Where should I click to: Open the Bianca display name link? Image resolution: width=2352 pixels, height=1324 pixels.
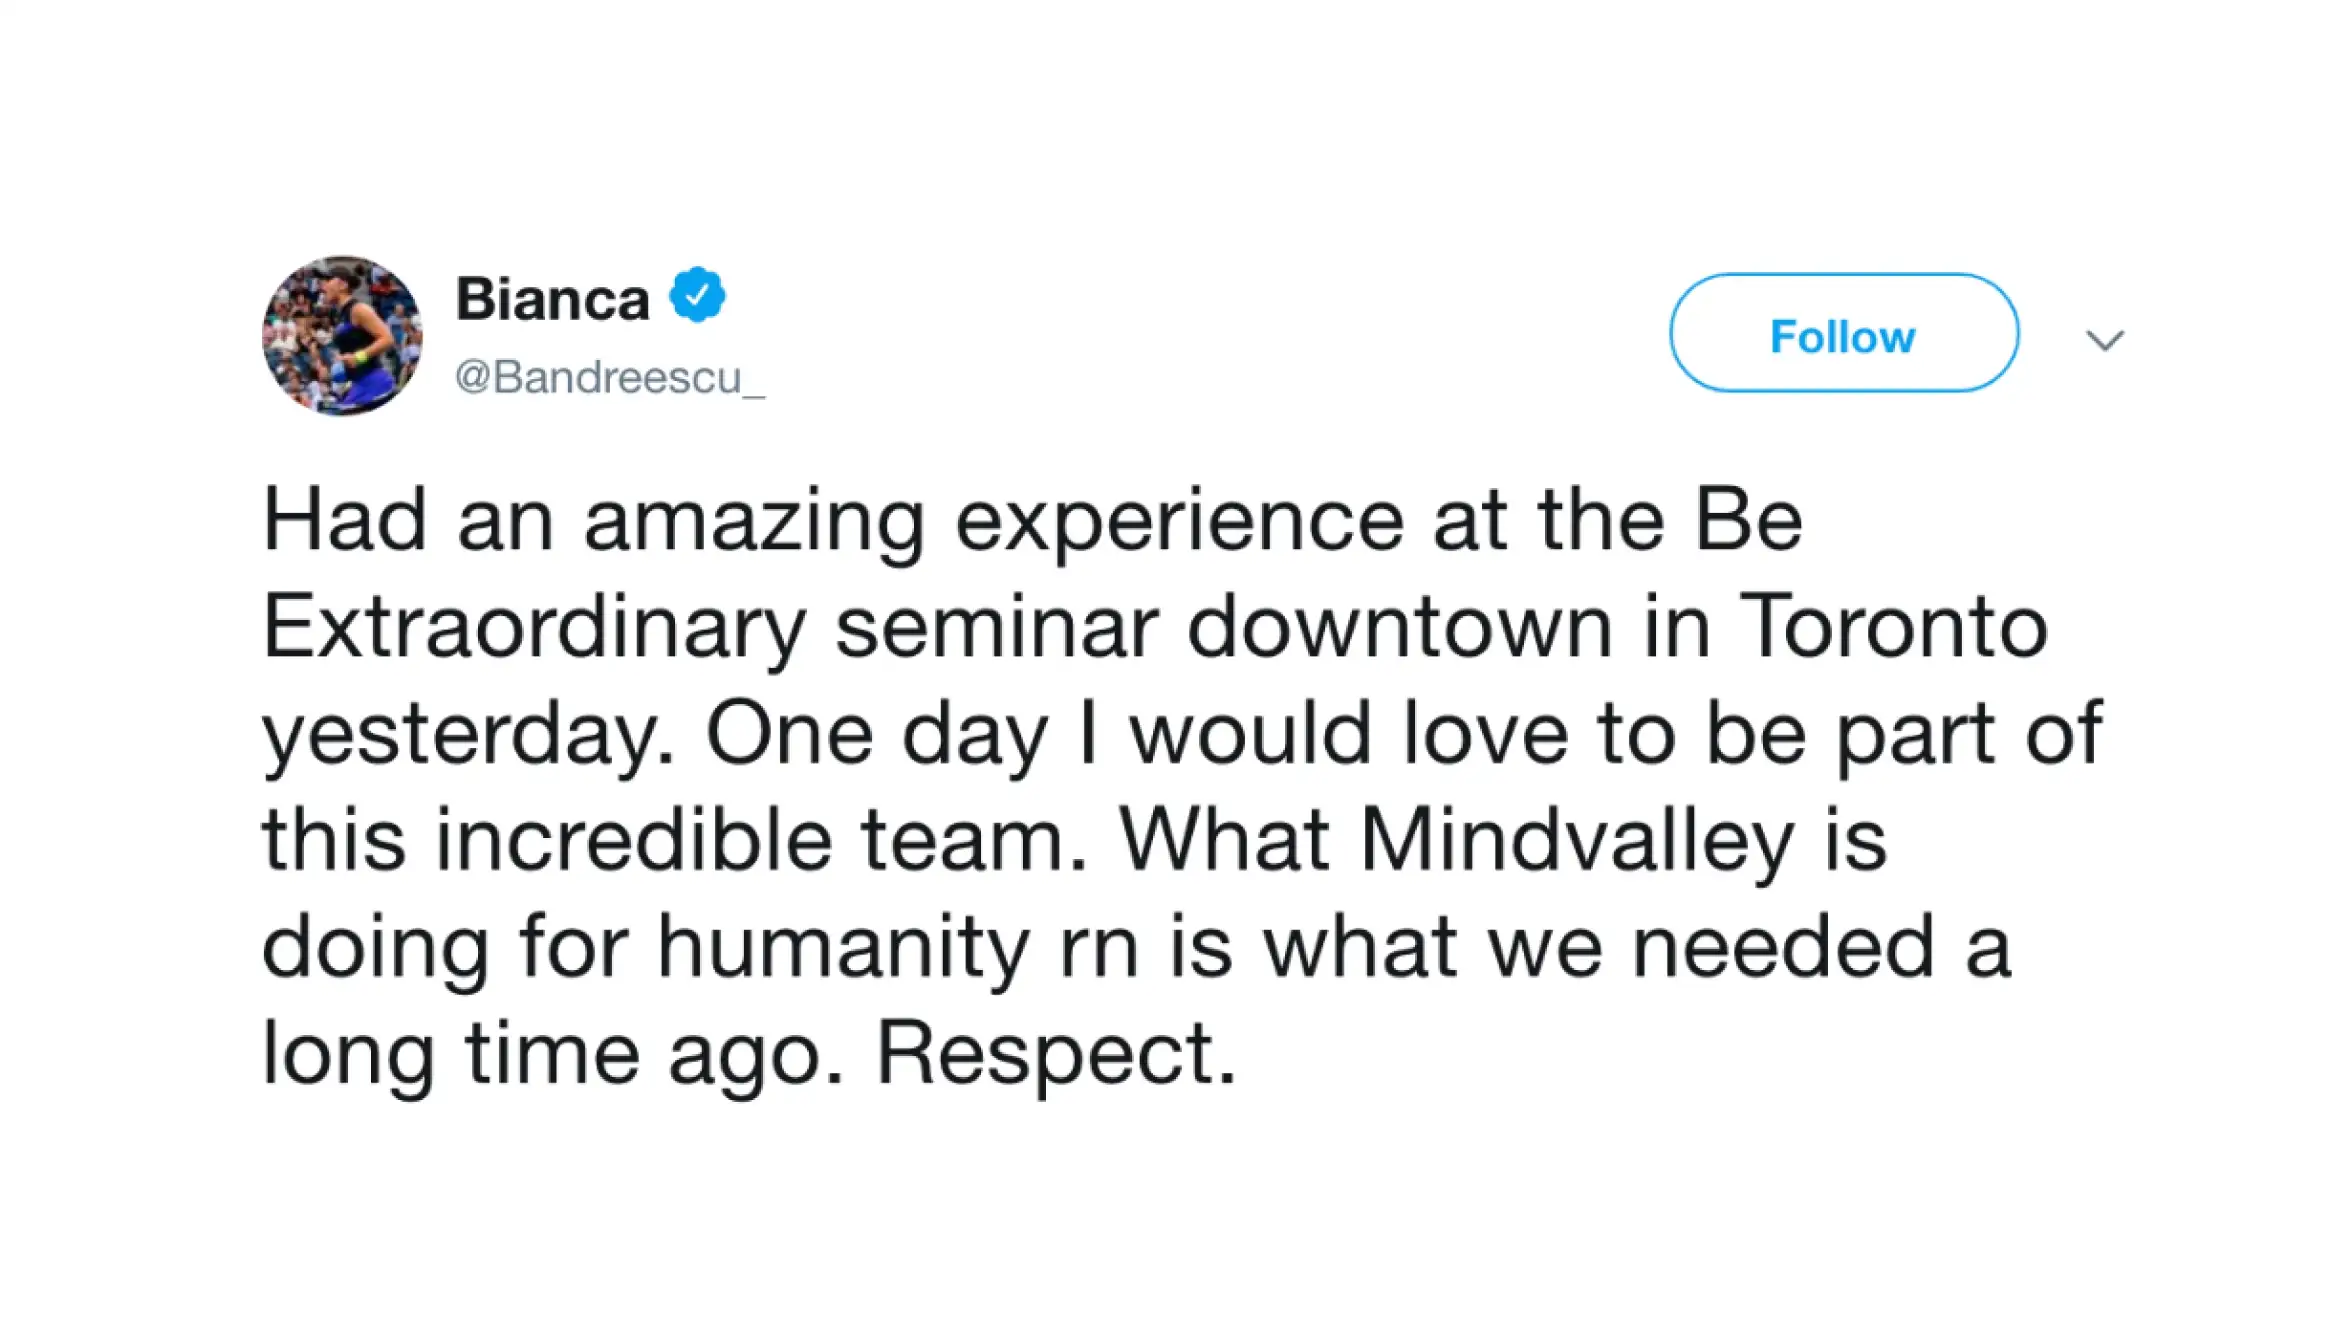tap(552, 299)
